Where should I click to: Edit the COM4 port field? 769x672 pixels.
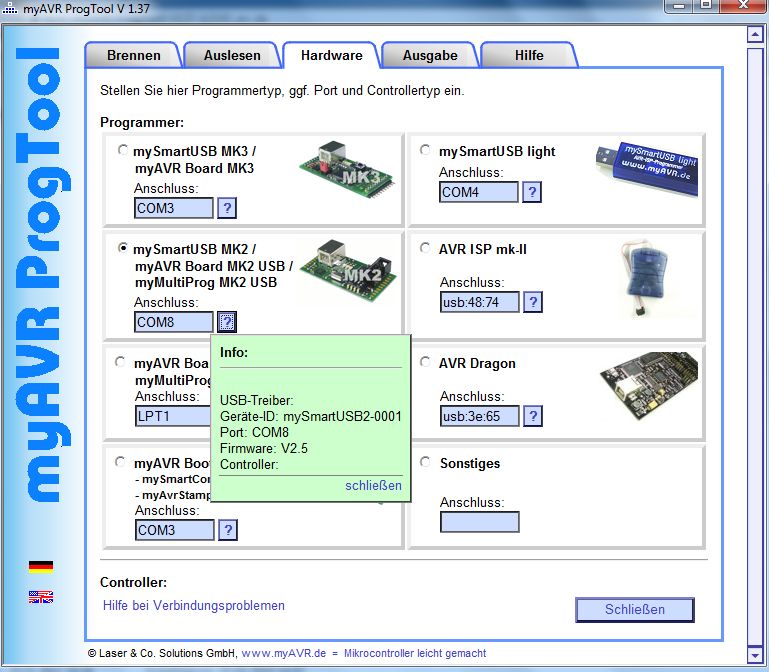[479, 192]
